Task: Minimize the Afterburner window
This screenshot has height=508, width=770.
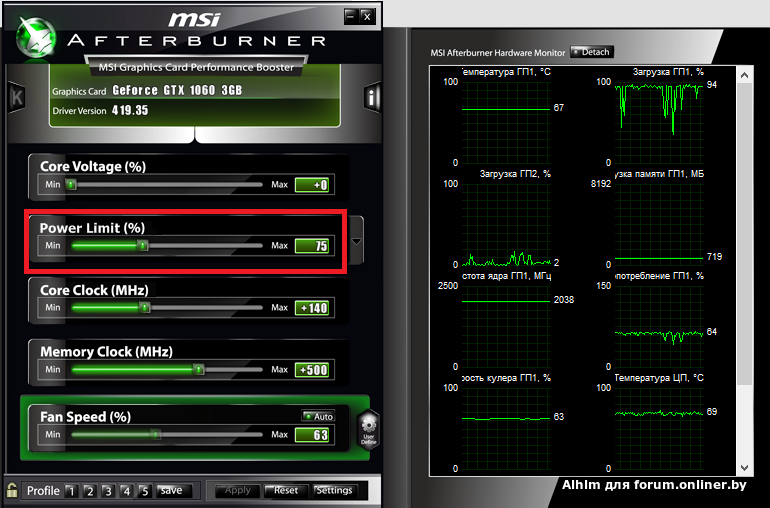Action: (351, 17)
